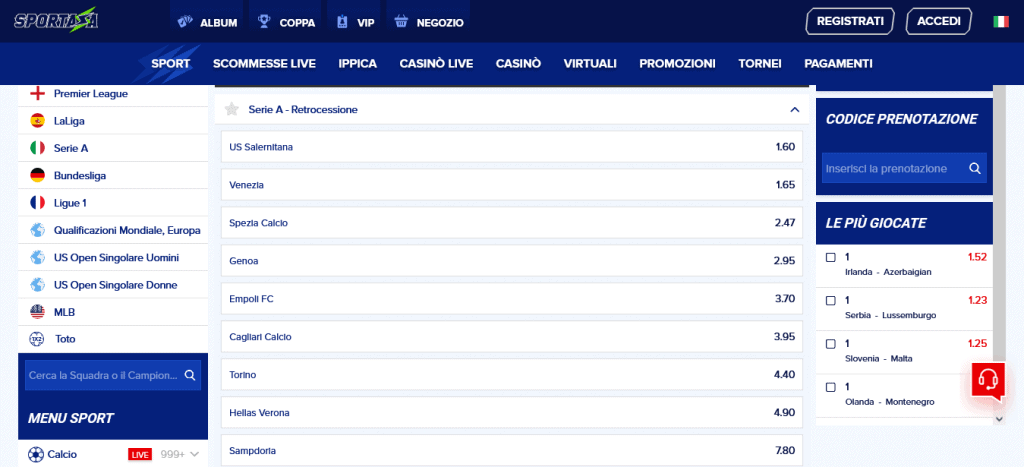Click the Accedi login button

[x=939, y=21]
